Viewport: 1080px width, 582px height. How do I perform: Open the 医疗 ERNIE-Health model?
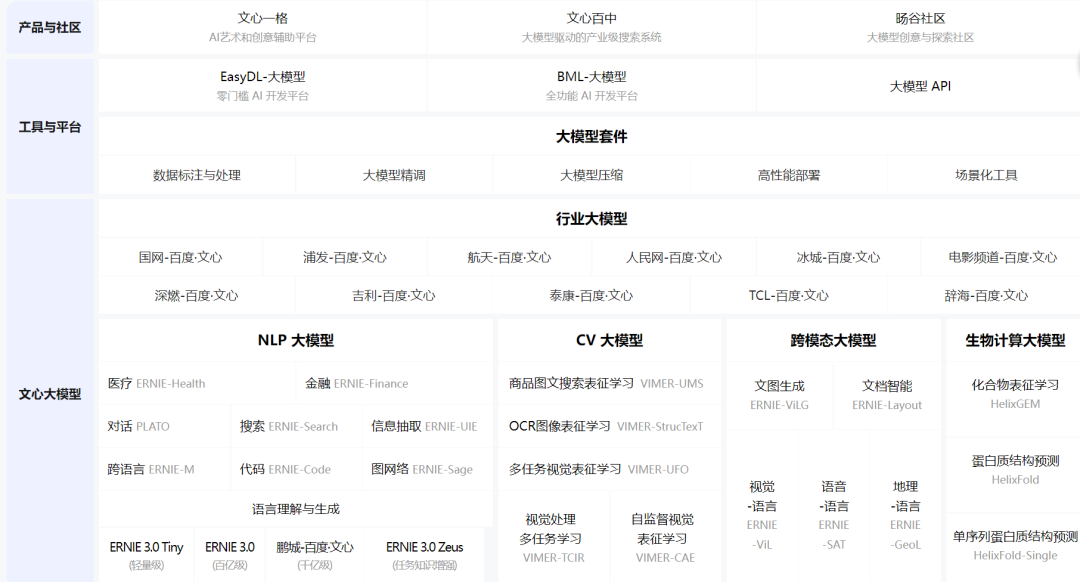(157, 383)
